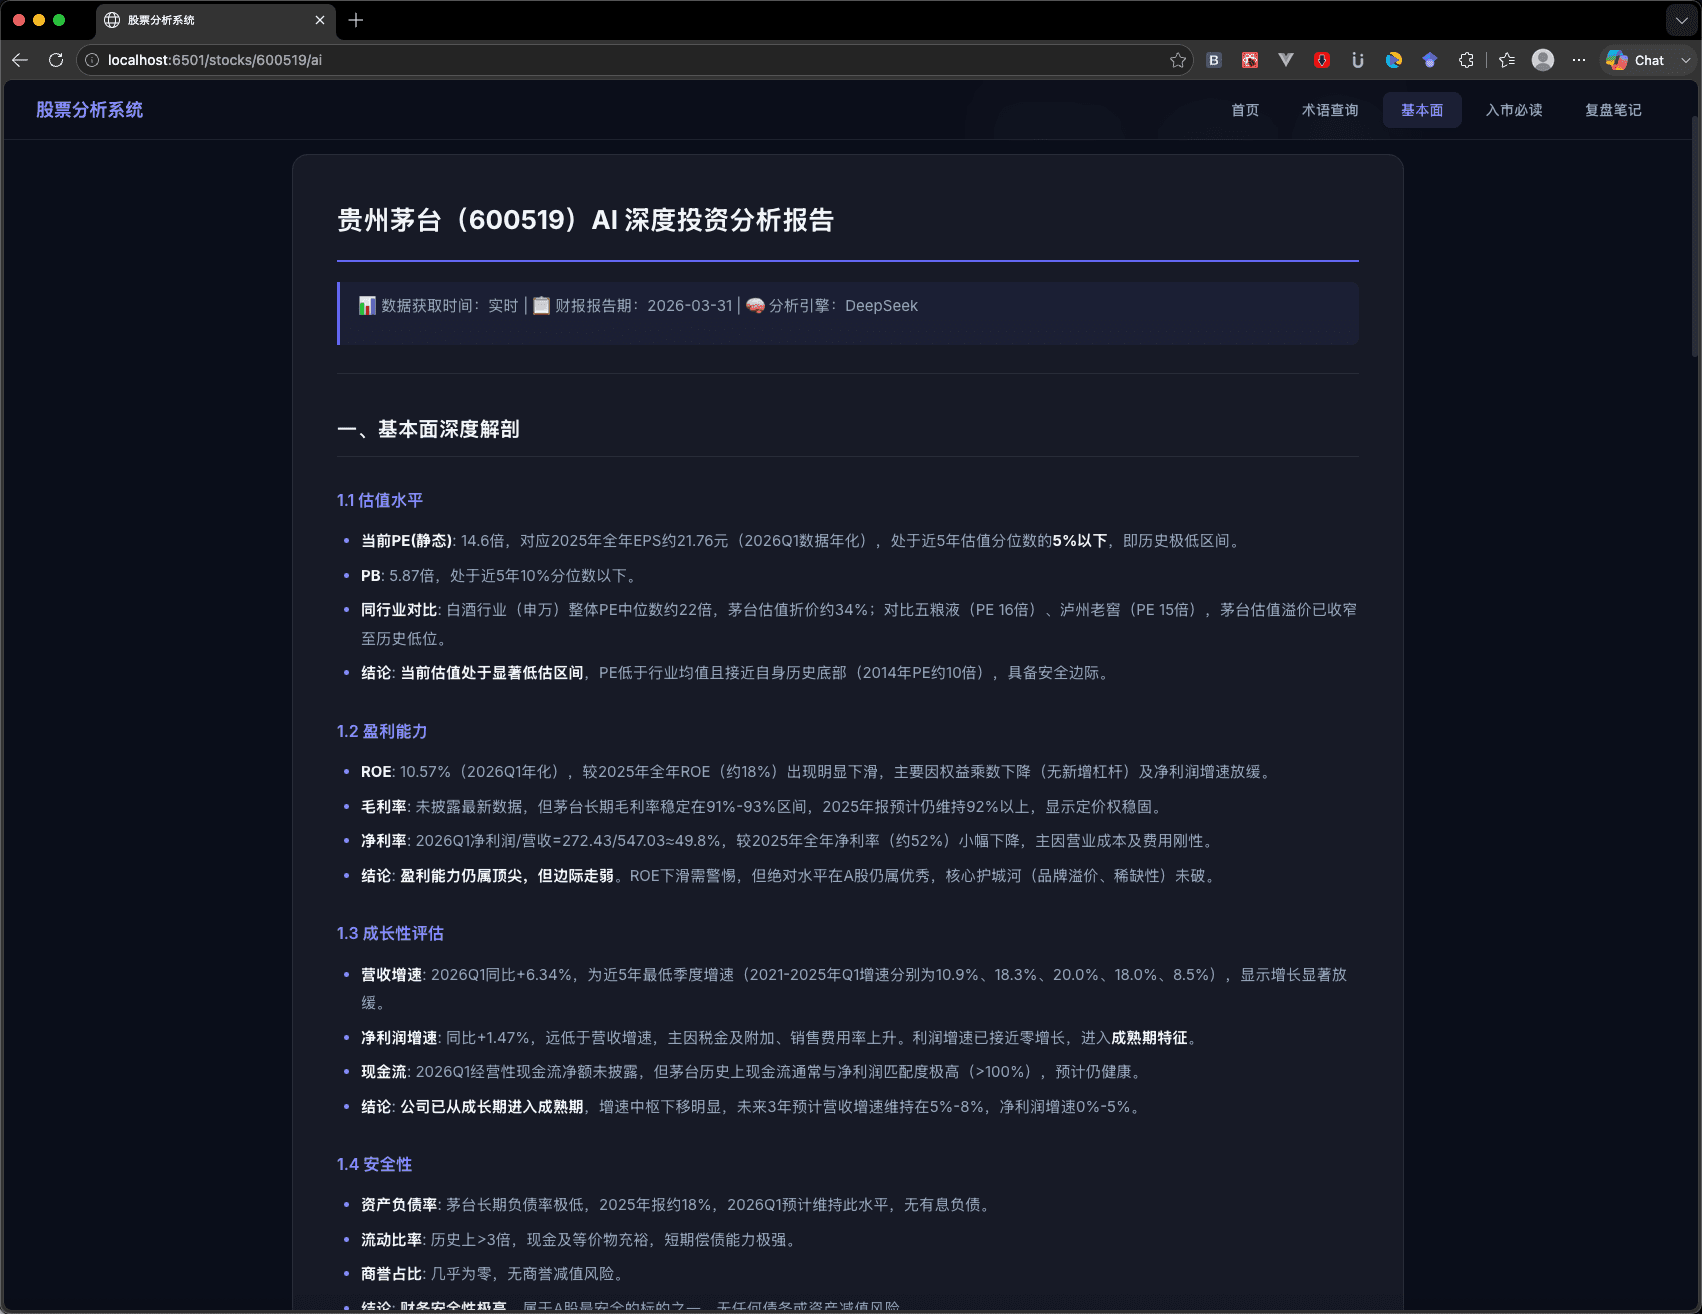Open the V-shaped extension icon

tap(1286, 60)
